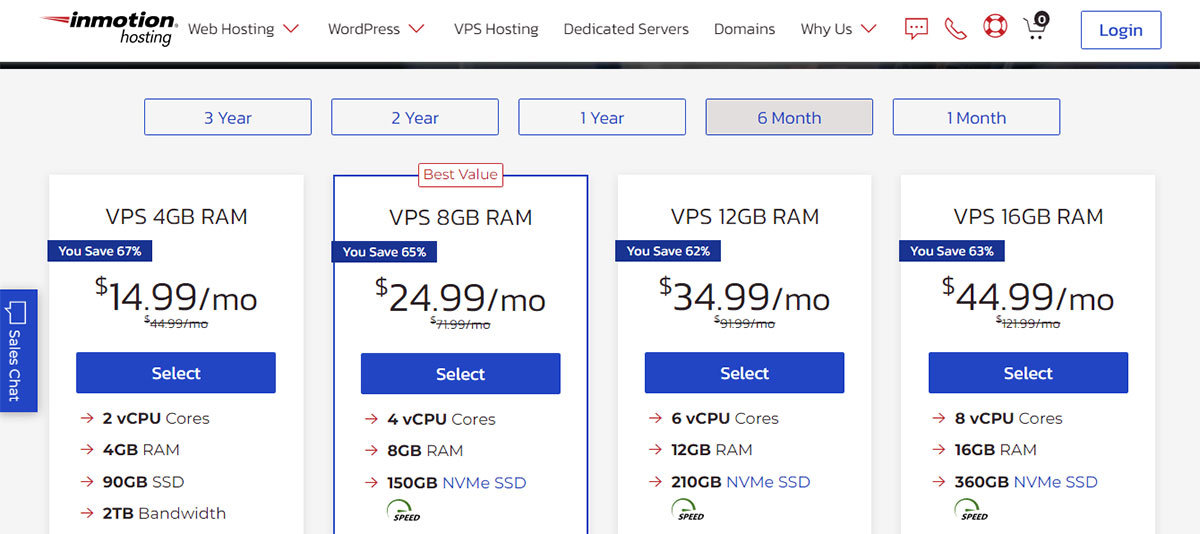Viewport: 1200px width, 534px height.
Task: Open Dedicated Servers in the navigation
Action: tap(626, 29)
